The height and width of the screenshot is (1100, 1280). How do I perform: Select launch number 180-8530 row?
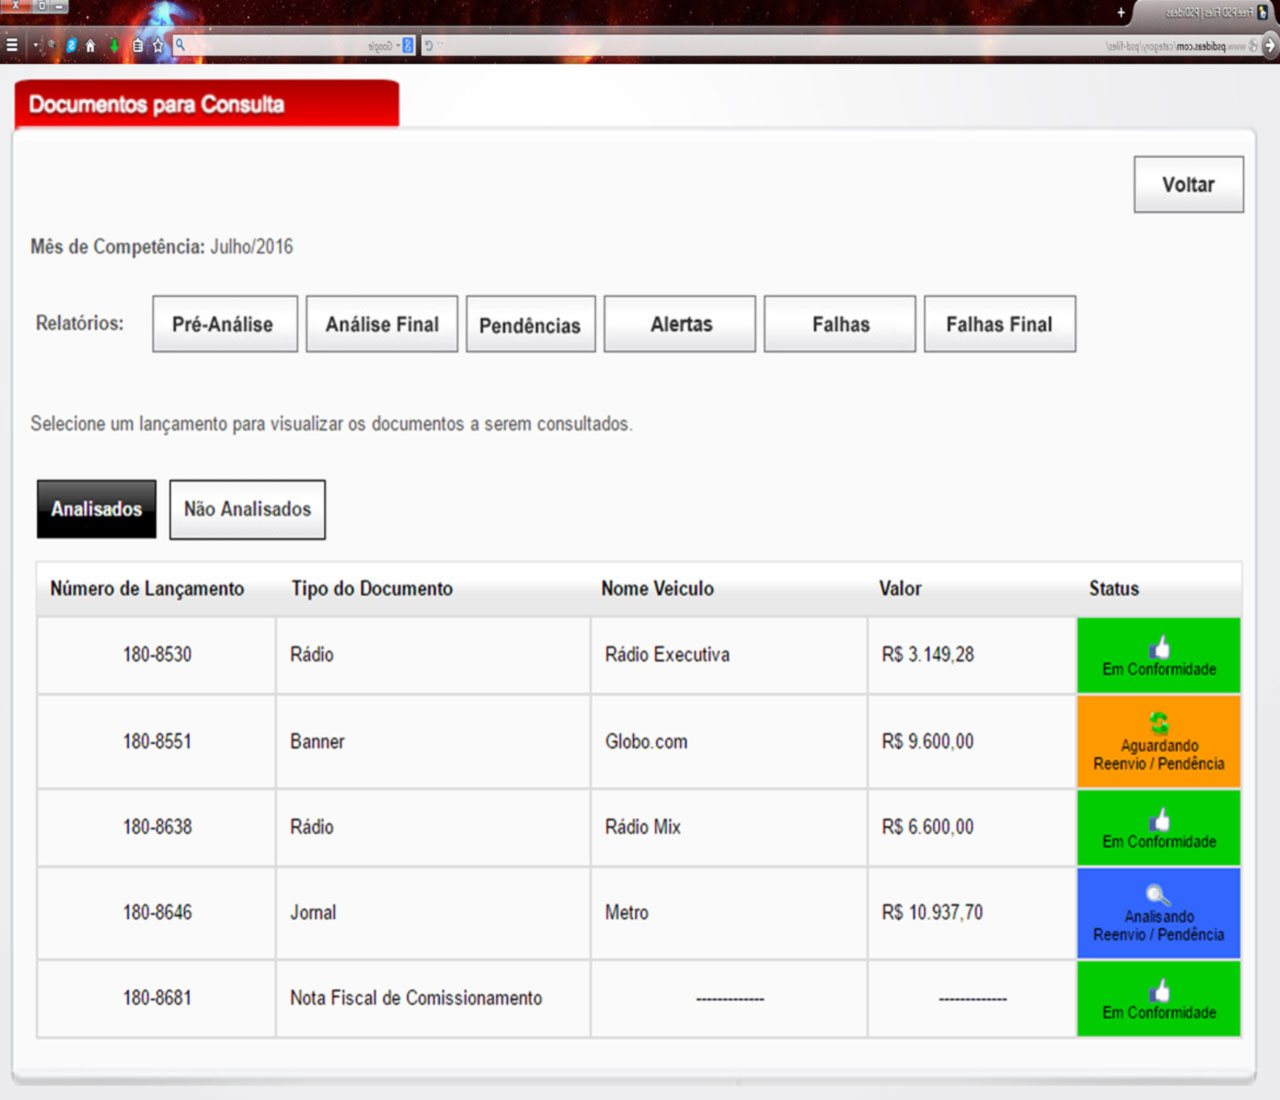[157, 655]
